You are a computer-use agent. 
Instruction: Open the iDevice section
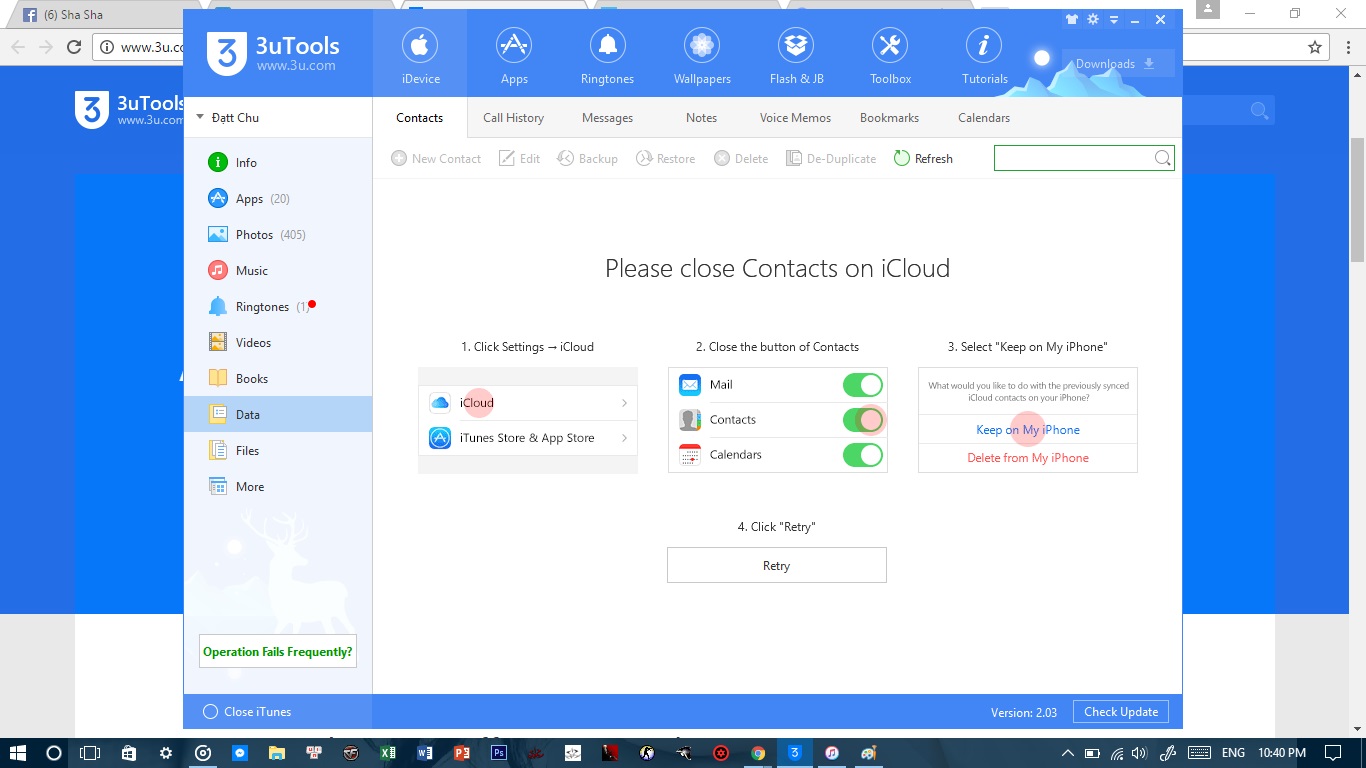coord(420,56)
